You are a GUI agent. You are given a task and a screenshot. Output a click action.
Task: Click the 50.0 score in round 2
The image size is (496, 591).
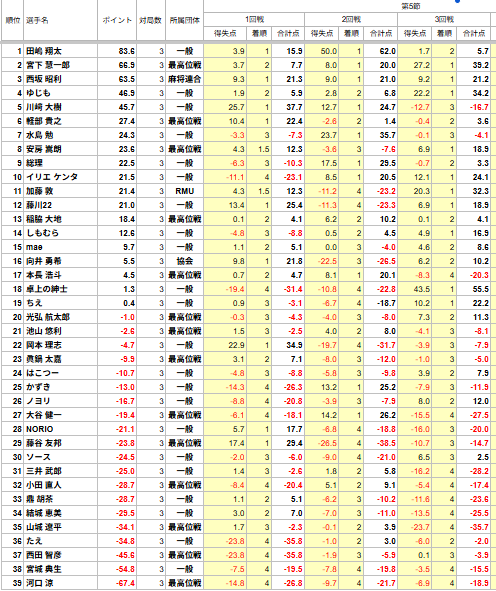point(329,51)
